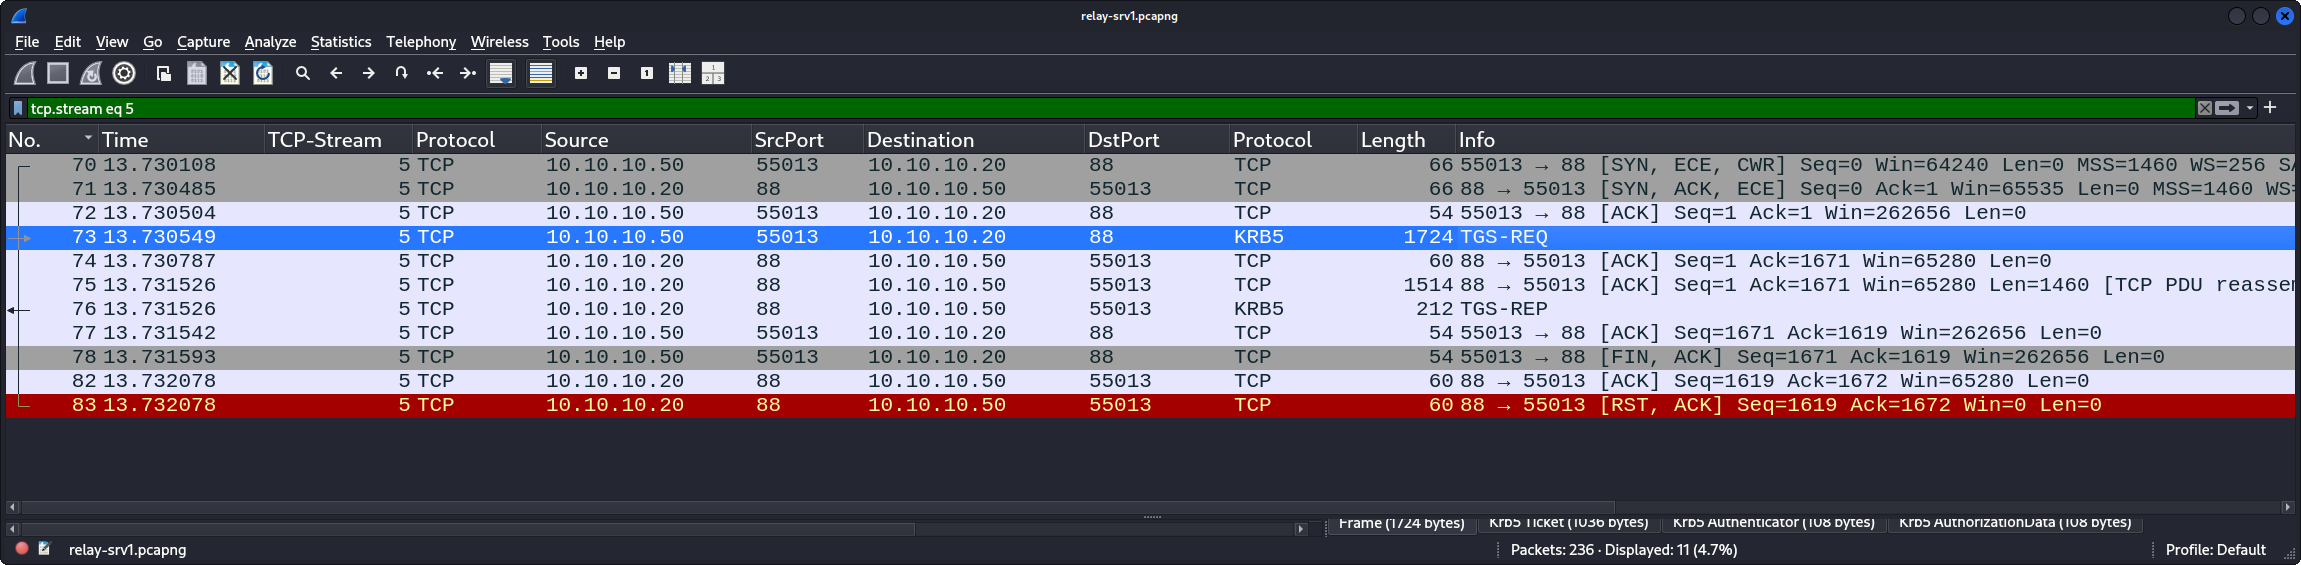Open the View menu
This screenshot has height=565, width=2301.
(112, 41)
